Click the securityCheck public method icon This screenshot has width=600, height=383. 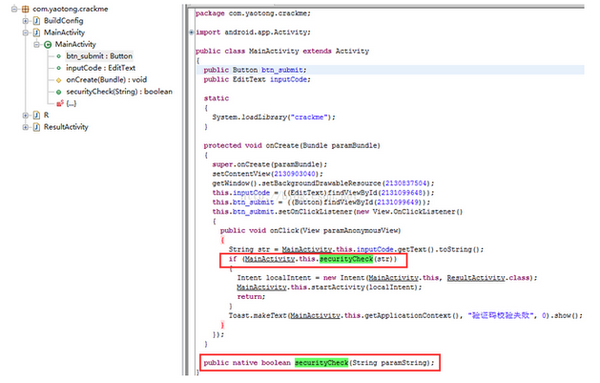click(x=59, y=92)
